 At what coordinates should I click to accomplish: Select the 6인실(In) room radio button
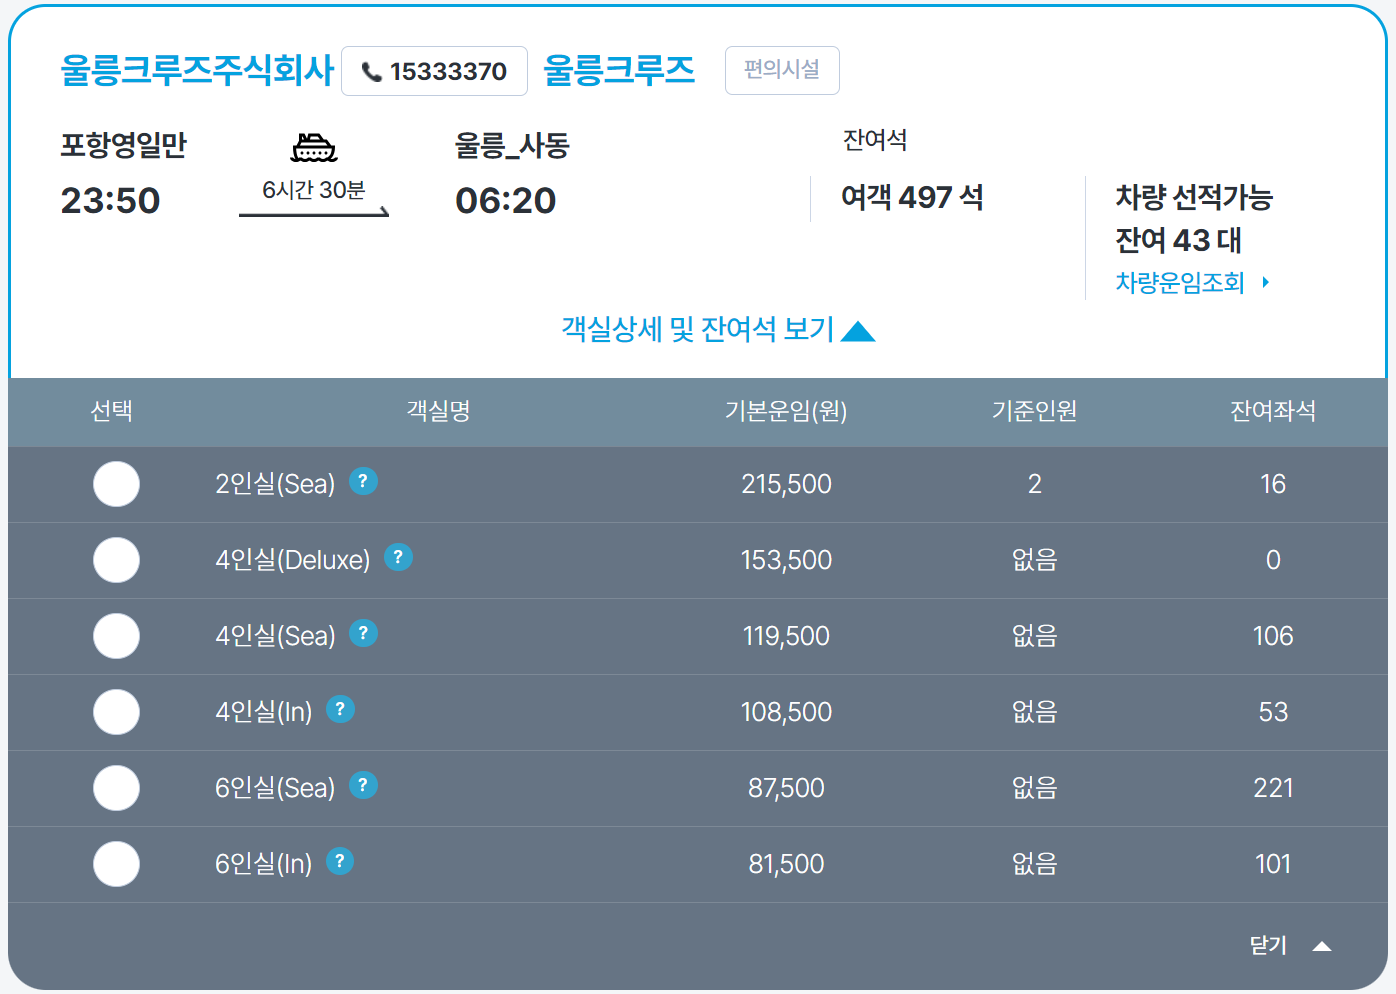[116, 864]
